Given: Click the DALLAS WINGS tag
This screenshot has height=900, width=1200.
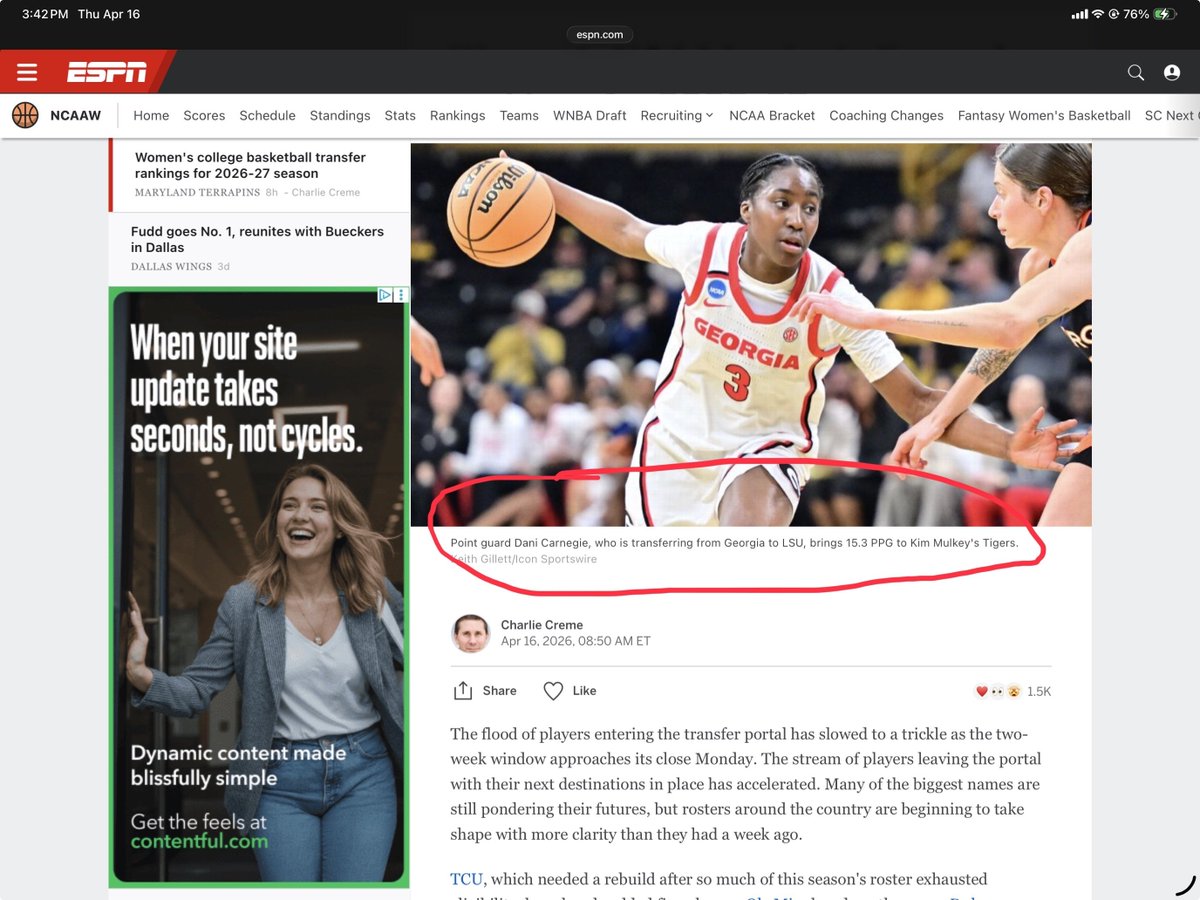Looking at the screenshot, I should tap(171, 266).
